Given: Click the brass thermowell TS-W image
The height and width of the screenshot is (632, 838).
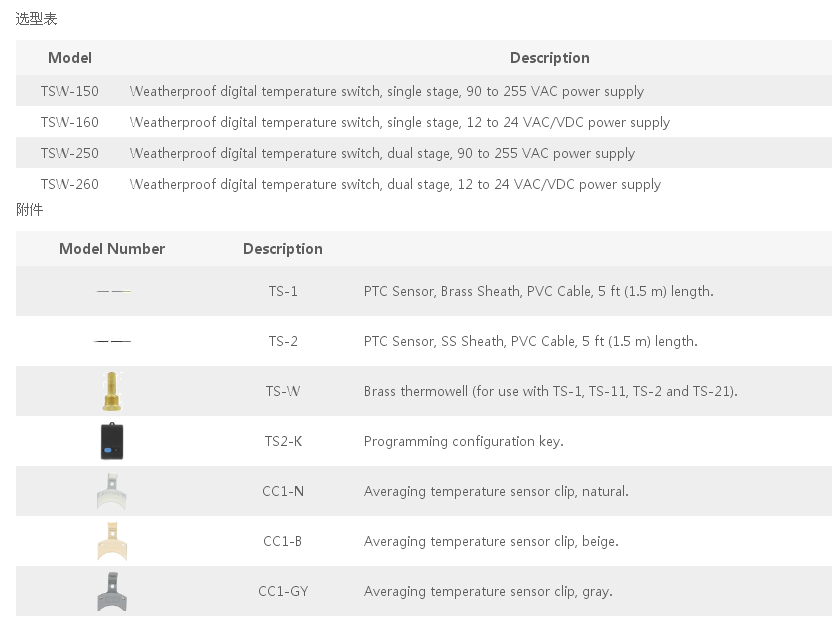Looking at the screenshot, I should tap(112, 392).
